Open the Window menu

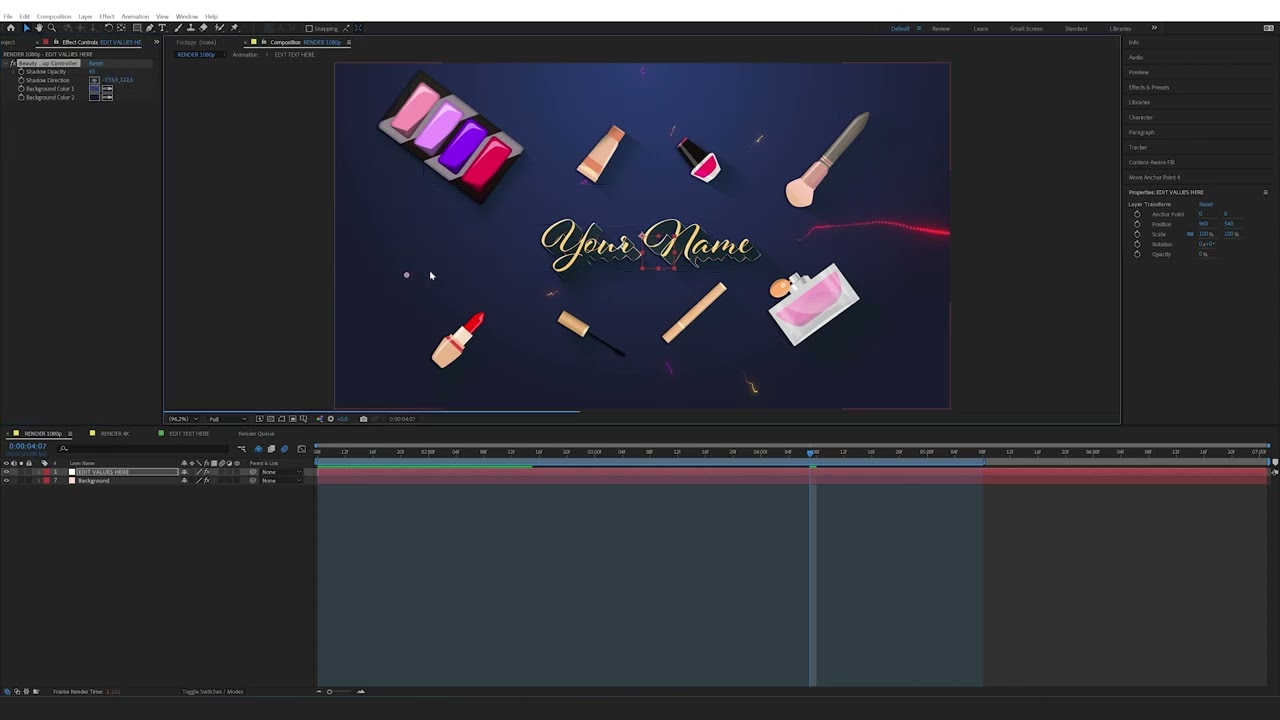click(x=187, y=16)
